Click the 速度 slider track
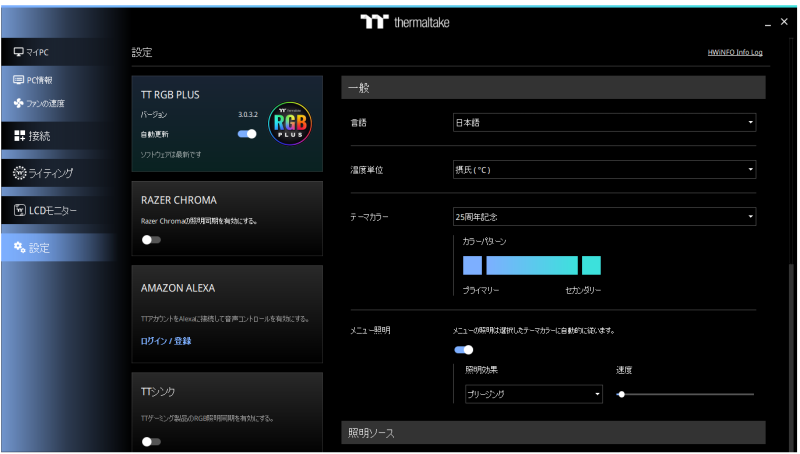Screen dimensions: 800x454 click(x=690, y=395)
